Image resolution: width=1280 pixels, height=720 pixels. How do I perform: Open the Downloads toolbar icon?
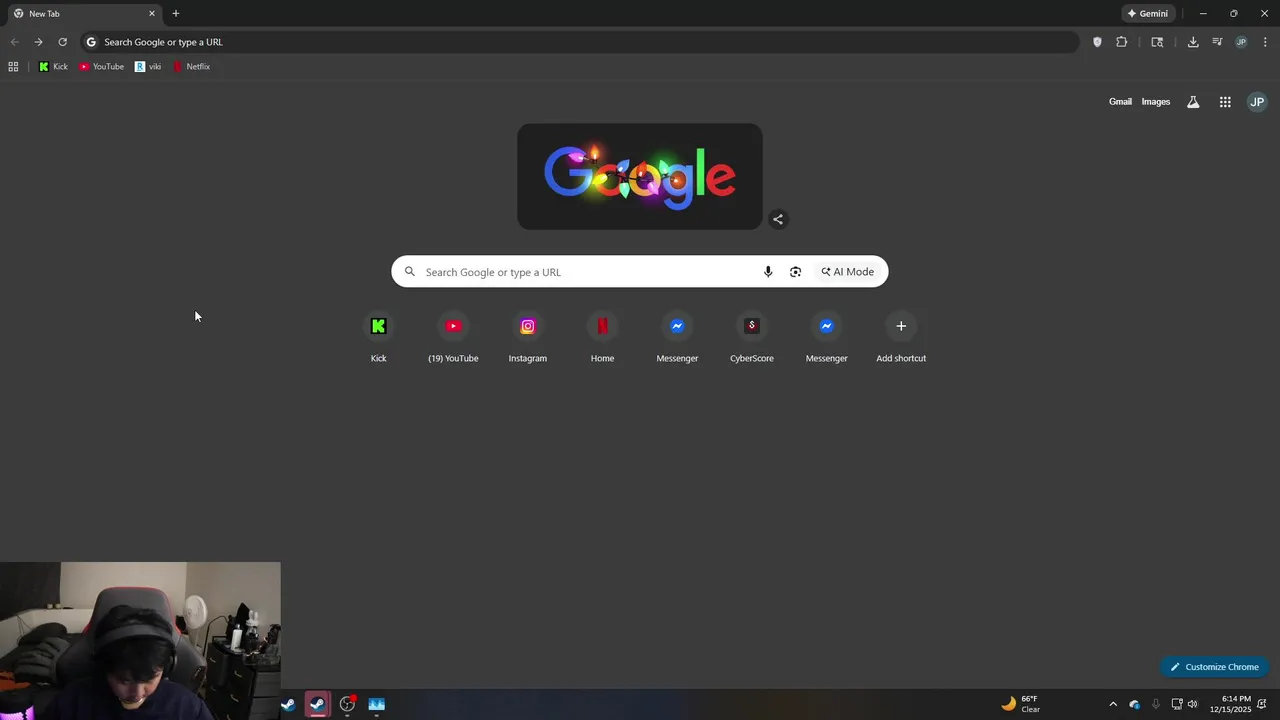[x=1193, y=42]
